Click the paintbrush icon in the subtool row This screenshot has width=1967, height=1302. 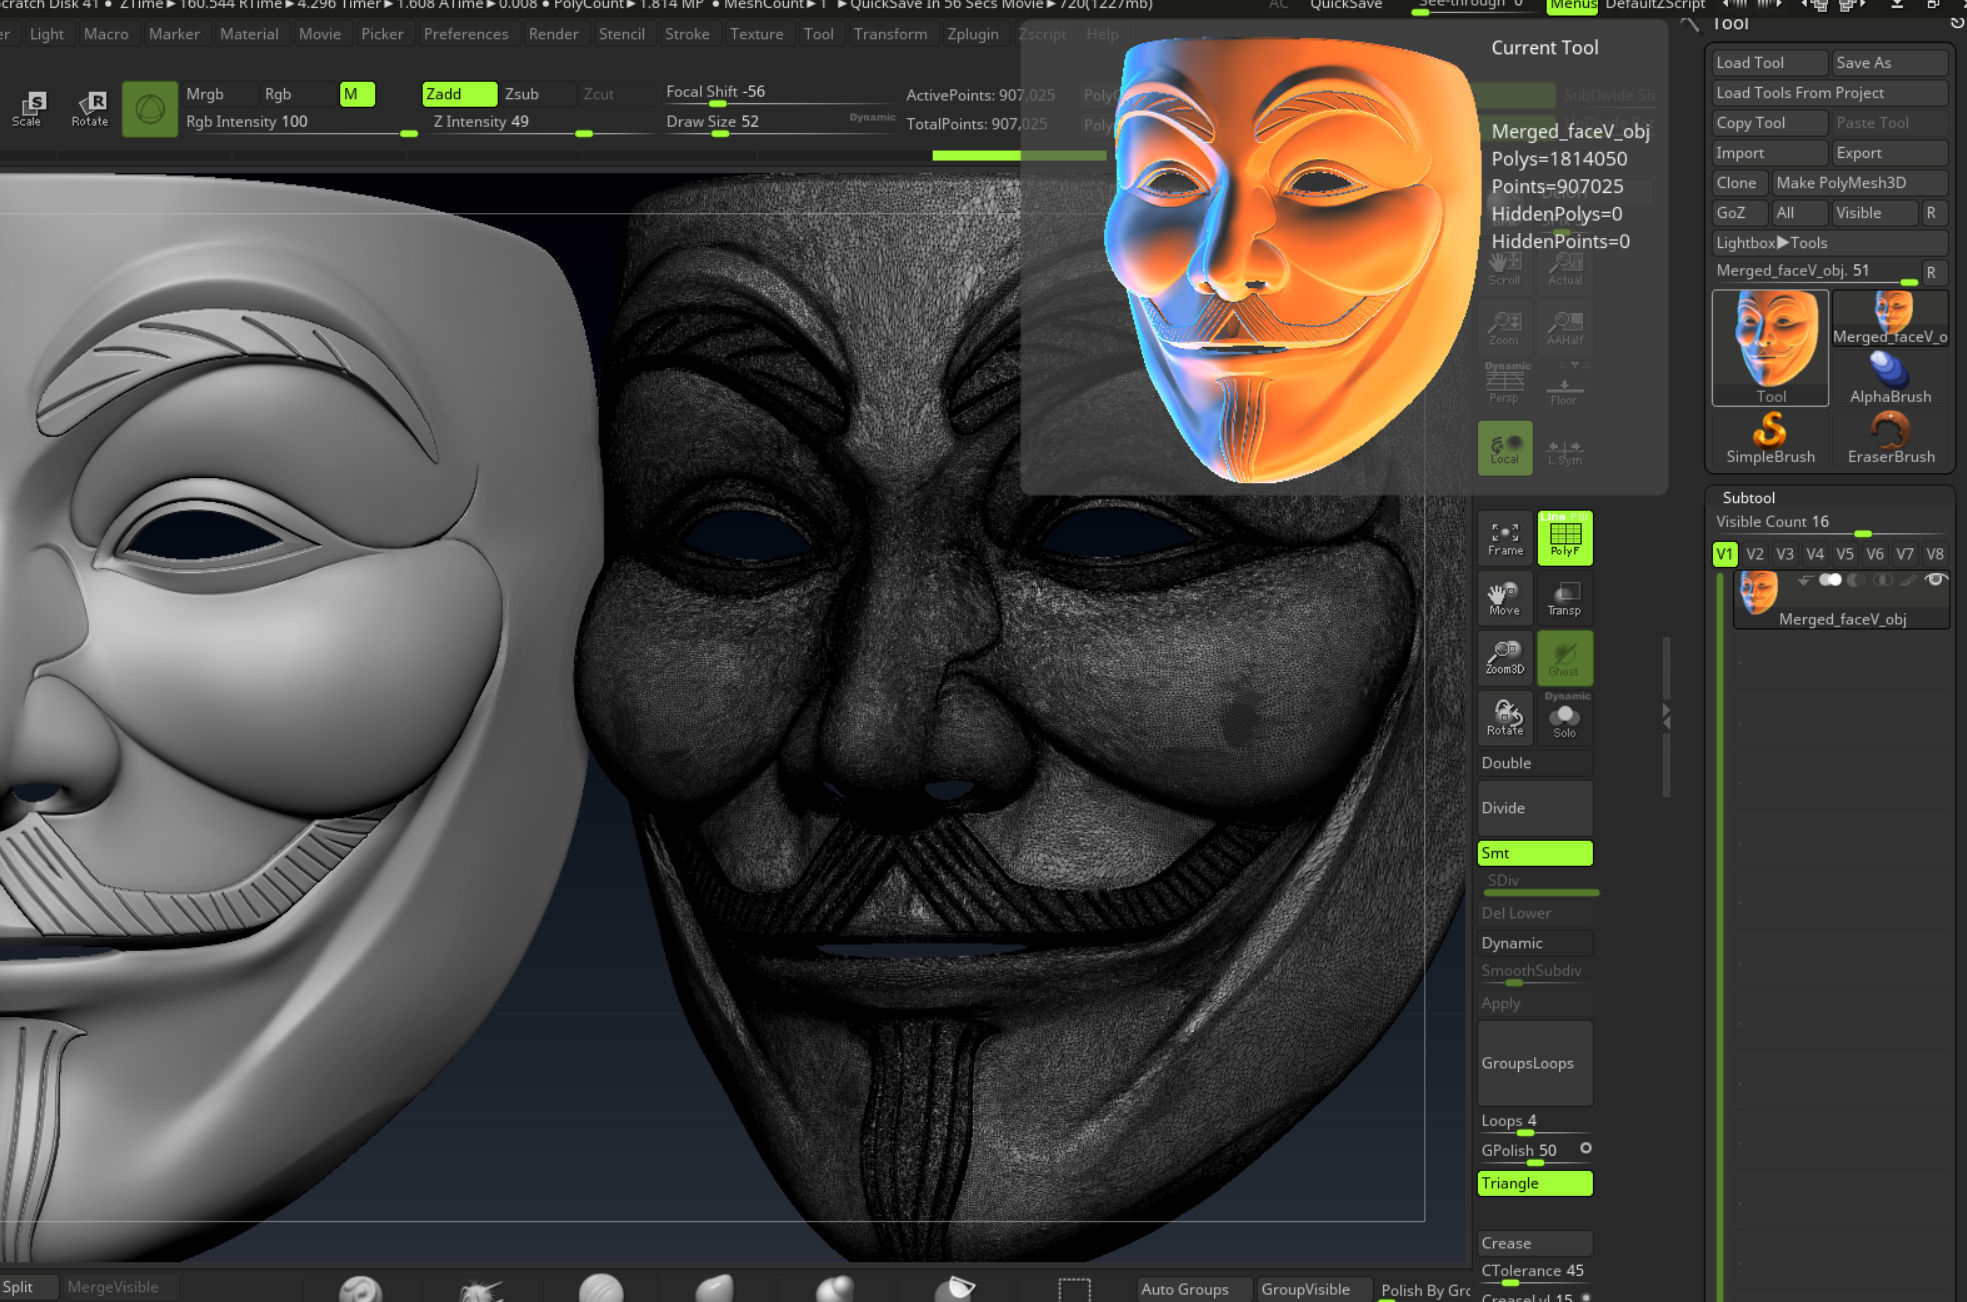(1908, 580)
